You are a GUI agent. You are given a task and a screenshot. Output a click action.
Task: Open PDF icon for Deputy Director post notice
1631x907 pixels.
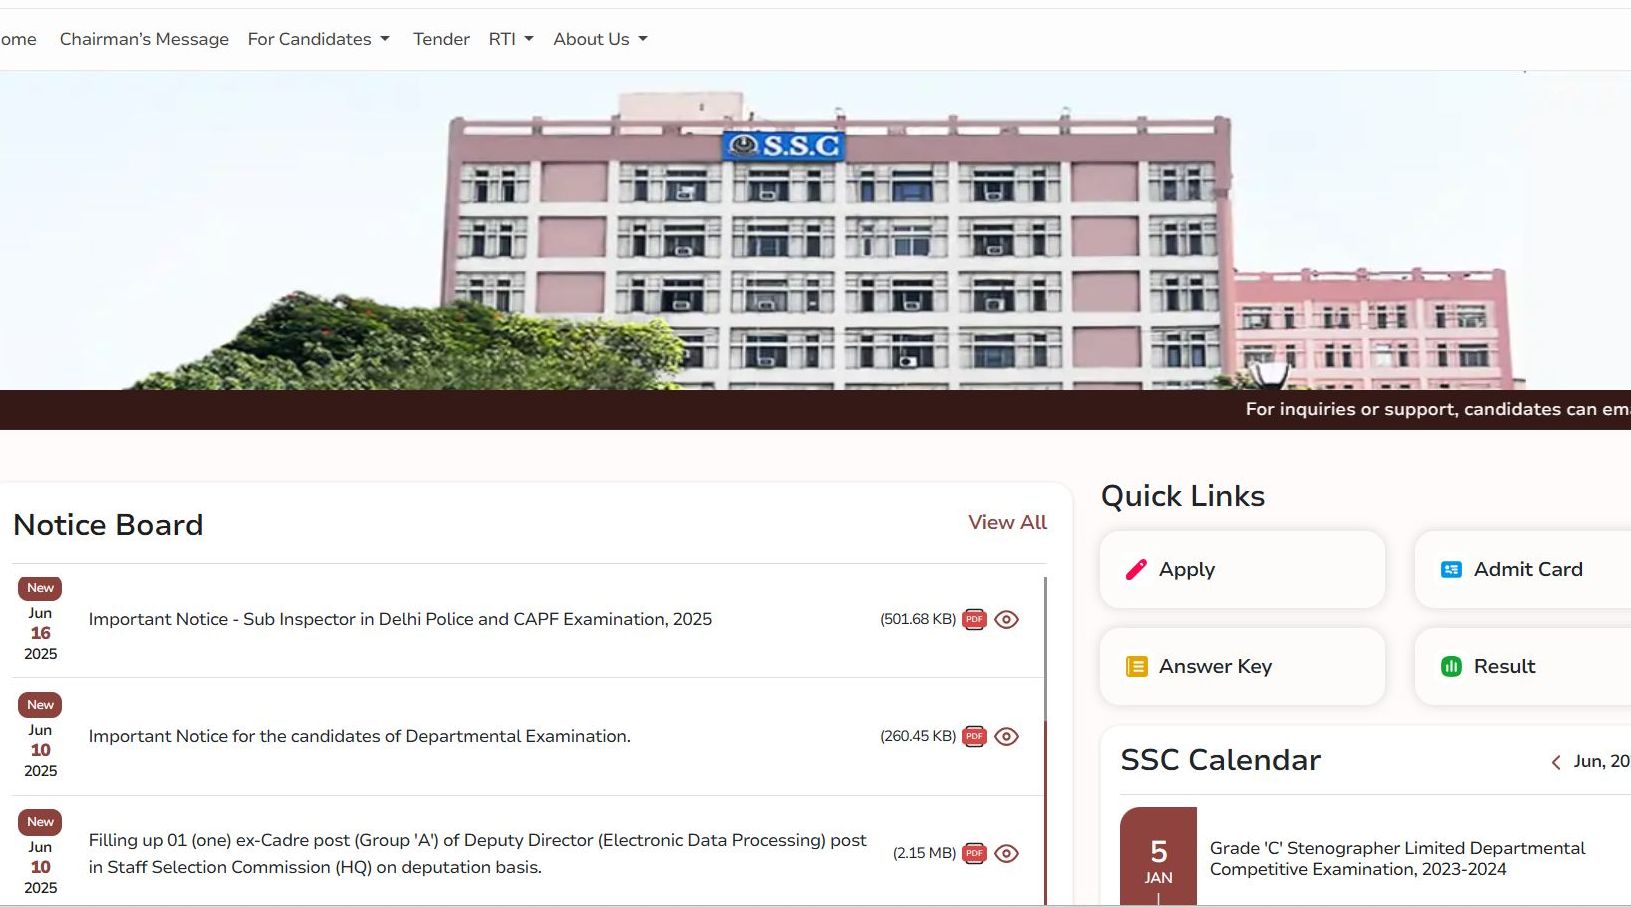pos(974,853)
